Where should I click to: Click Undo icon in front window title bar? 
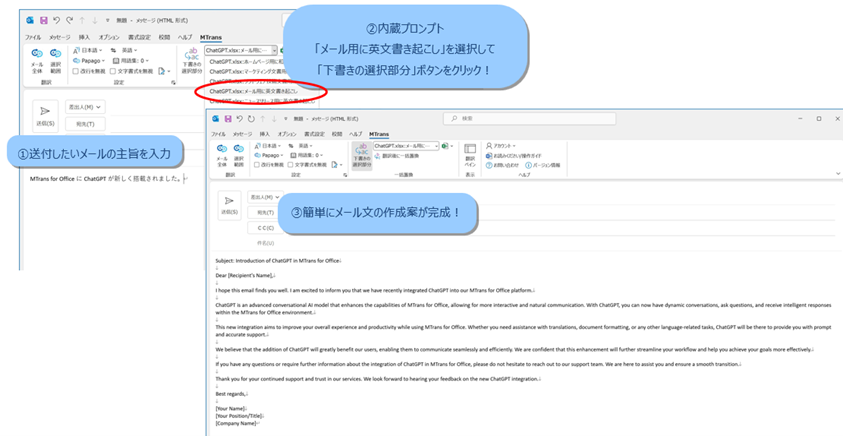pos(240,119)
